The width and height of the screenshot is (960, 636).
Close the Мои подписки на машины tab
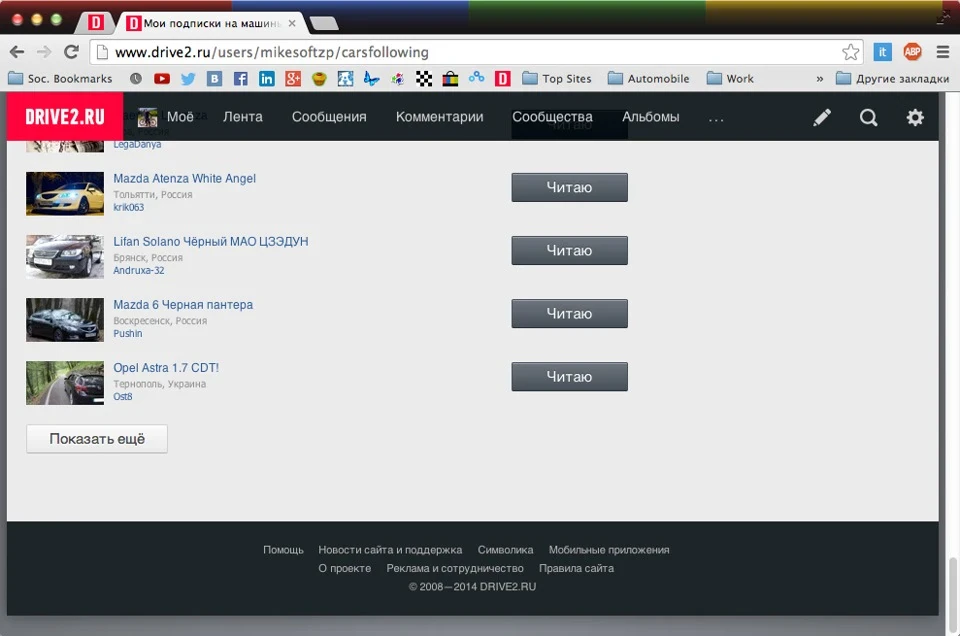pos(292,23)
